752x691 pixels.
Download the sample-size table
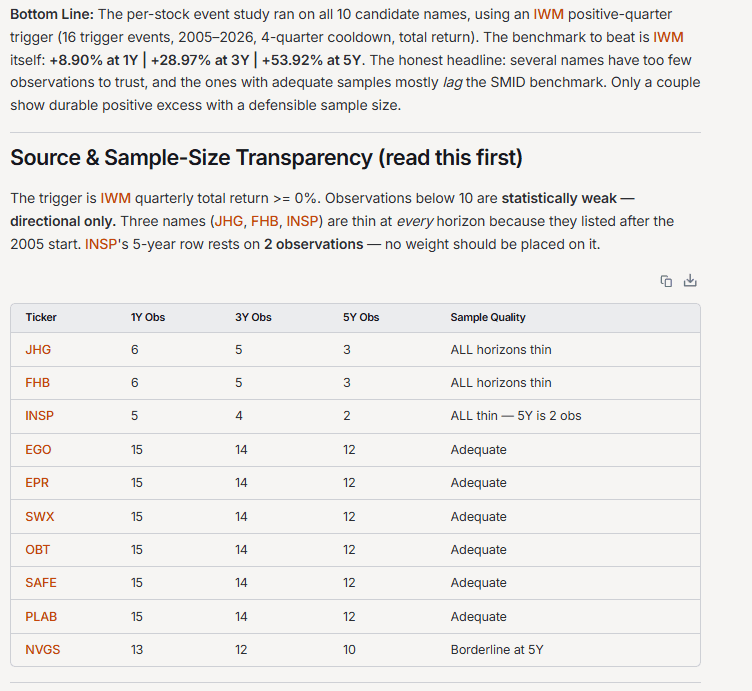point(690,281)
